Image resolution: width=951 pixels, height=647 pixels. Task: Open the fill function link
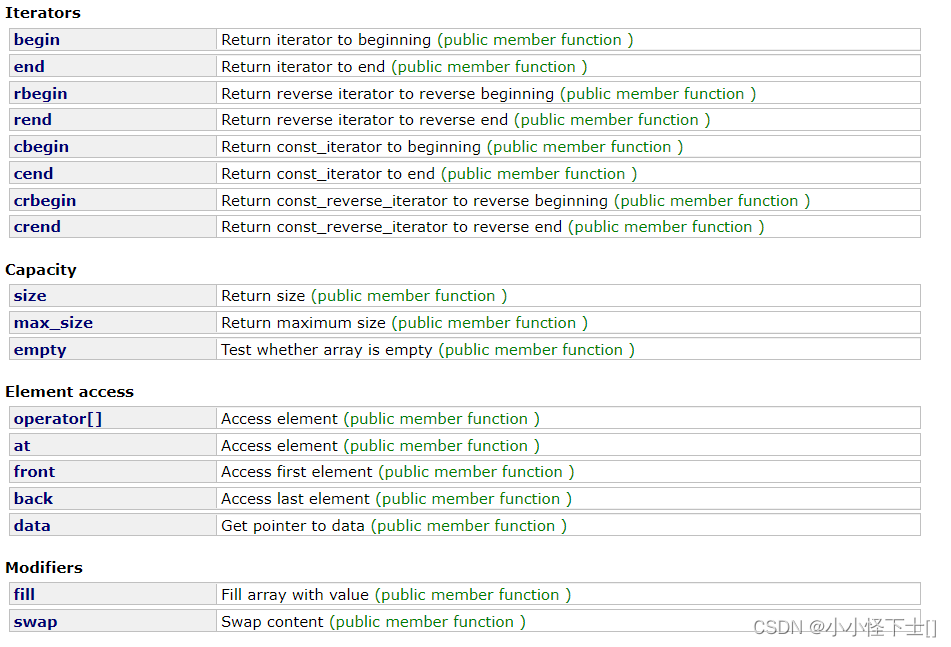(x=24, y=595)
